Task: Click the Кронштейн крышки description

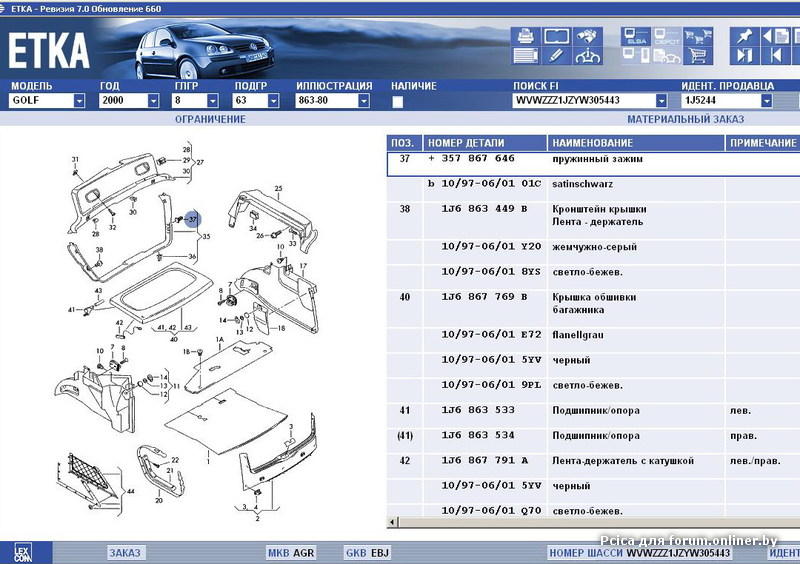Action: [599, 215]
